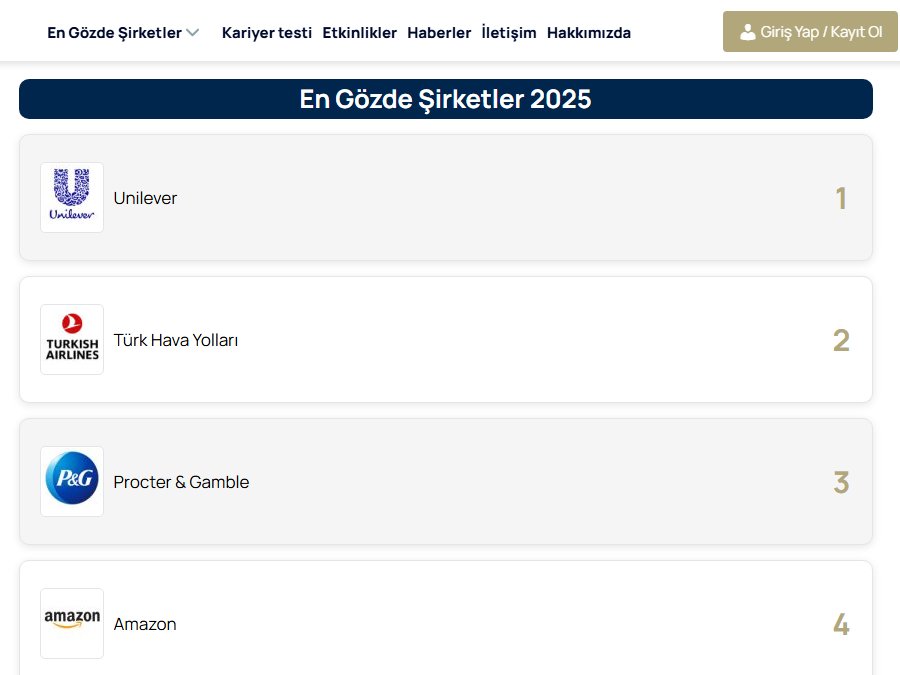Expand the En Gözde Şirketler chevron
The height and width of the screenshot is (675, 900).
pos(192,32)
